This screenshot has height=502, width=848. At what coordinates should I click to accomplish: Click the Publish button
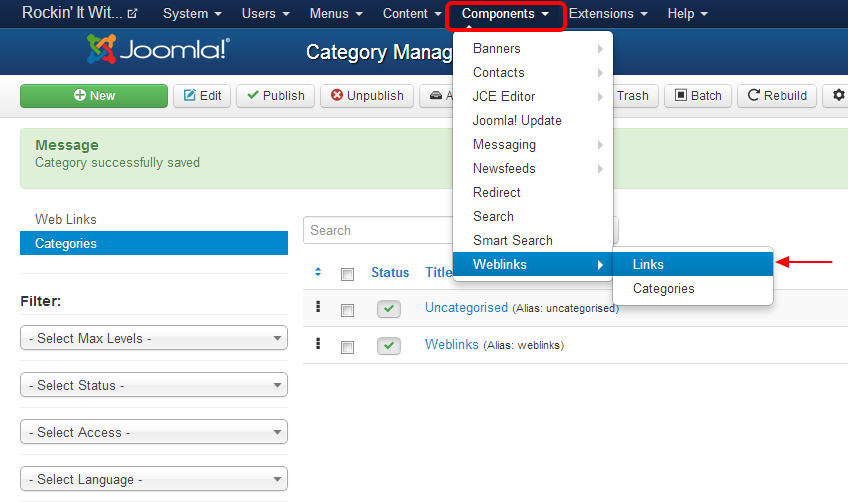[x=275, y=96]
